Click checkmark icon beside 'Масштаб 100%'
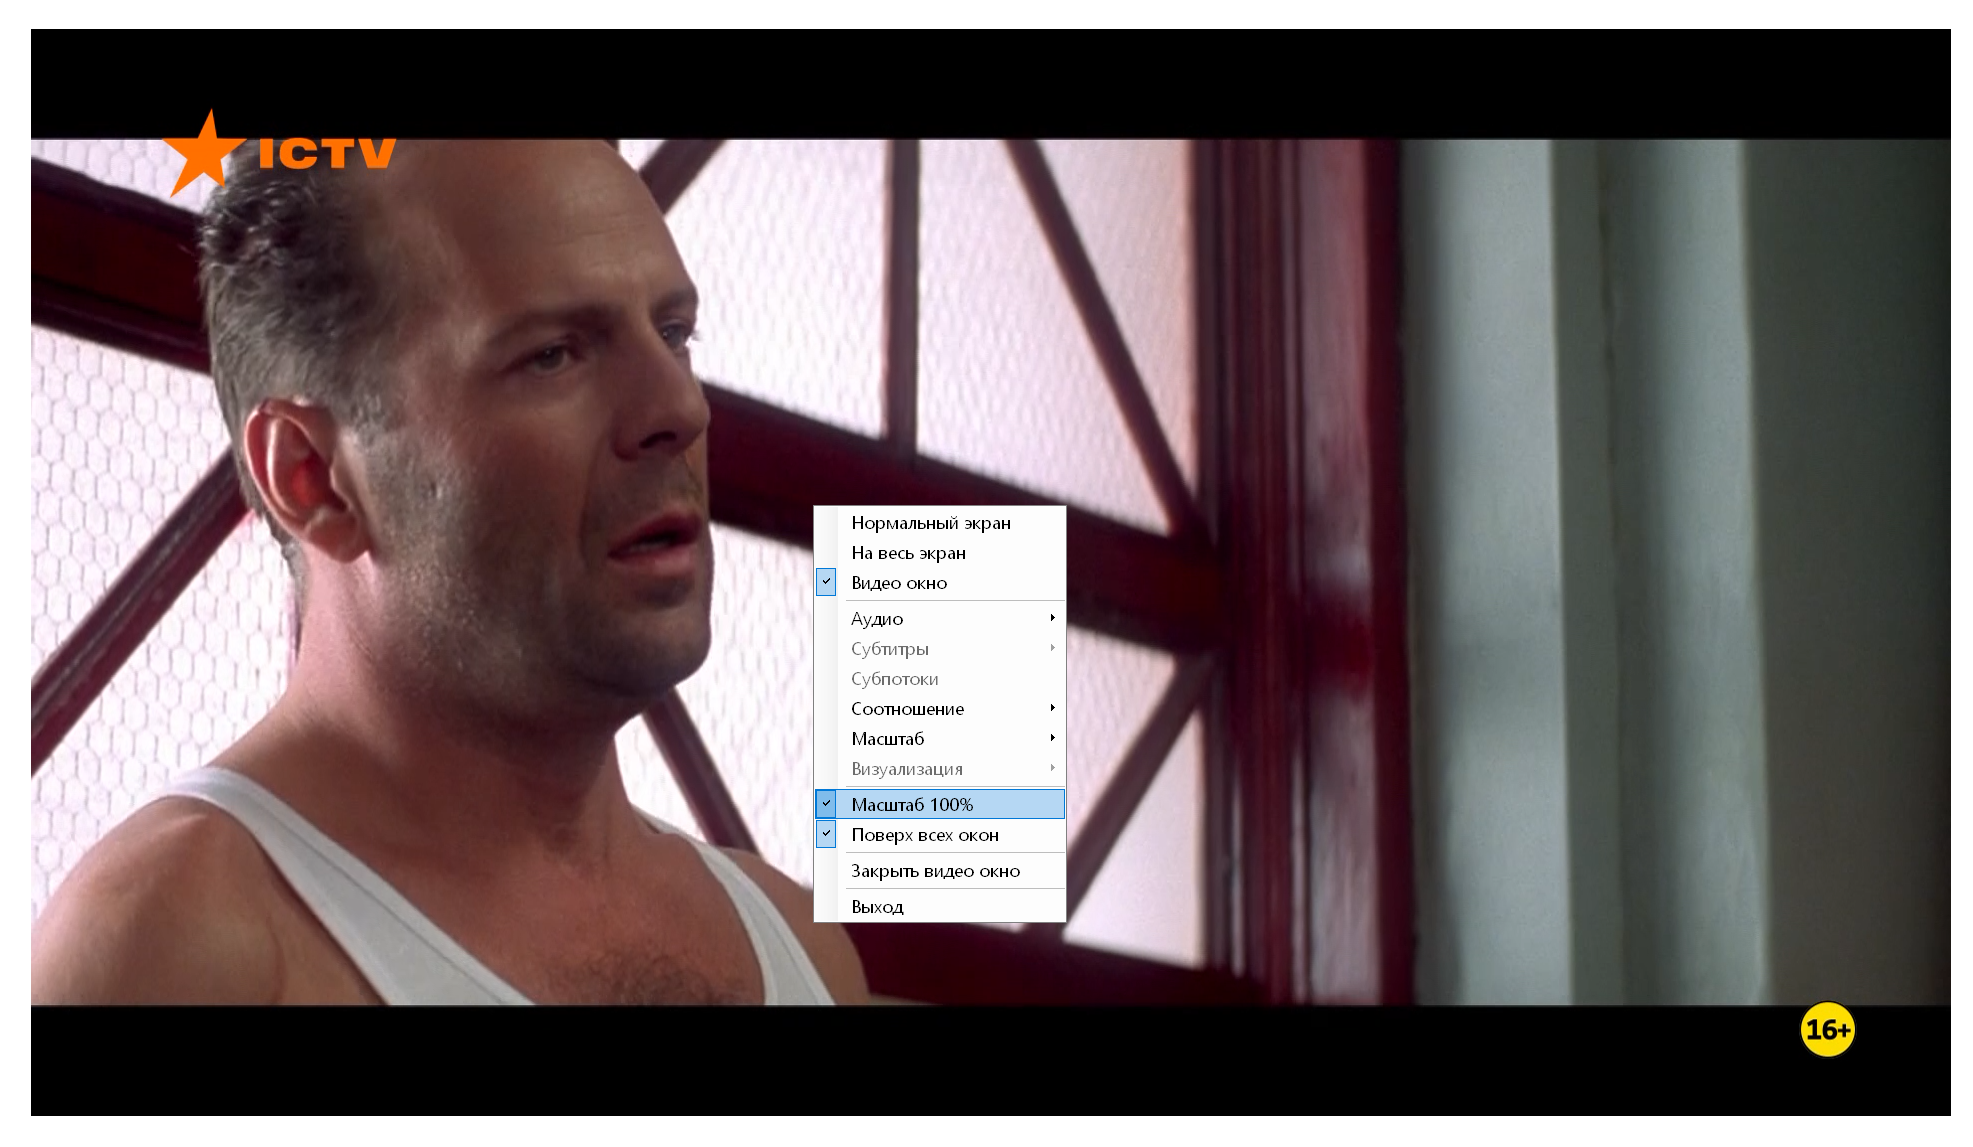Screen dimensions: 1973x1147 (x=826, y=804)
